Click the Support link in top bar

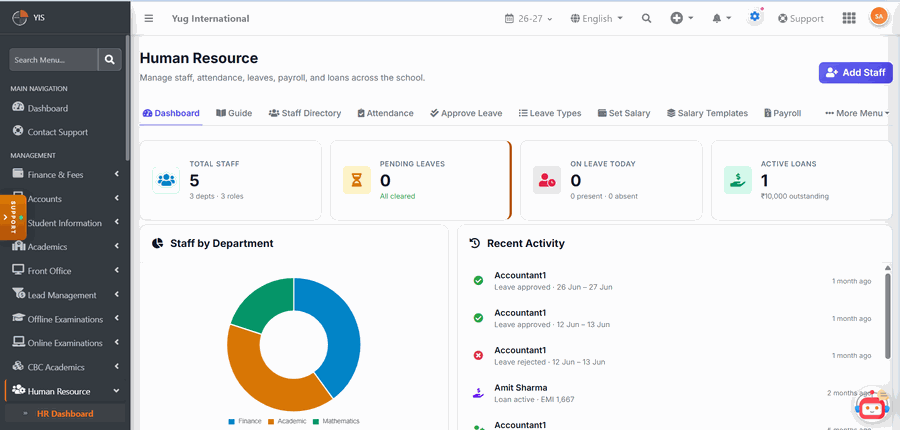pos(801,18)
